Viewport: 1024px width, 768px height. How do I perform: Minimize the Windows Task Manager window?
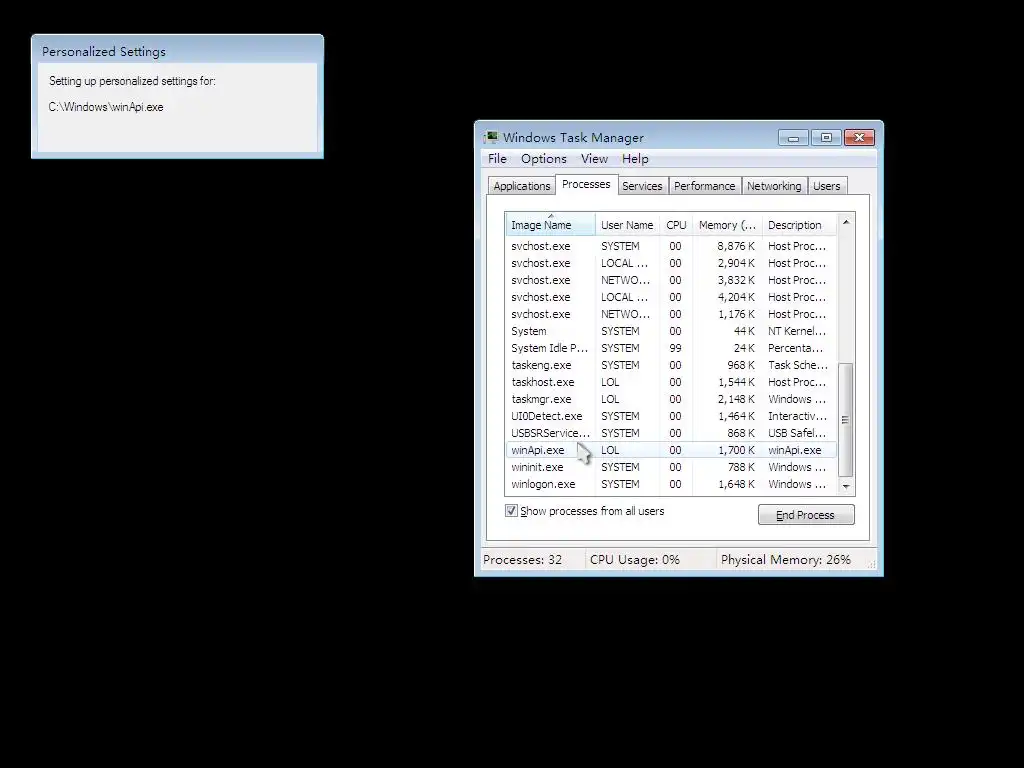793,138
